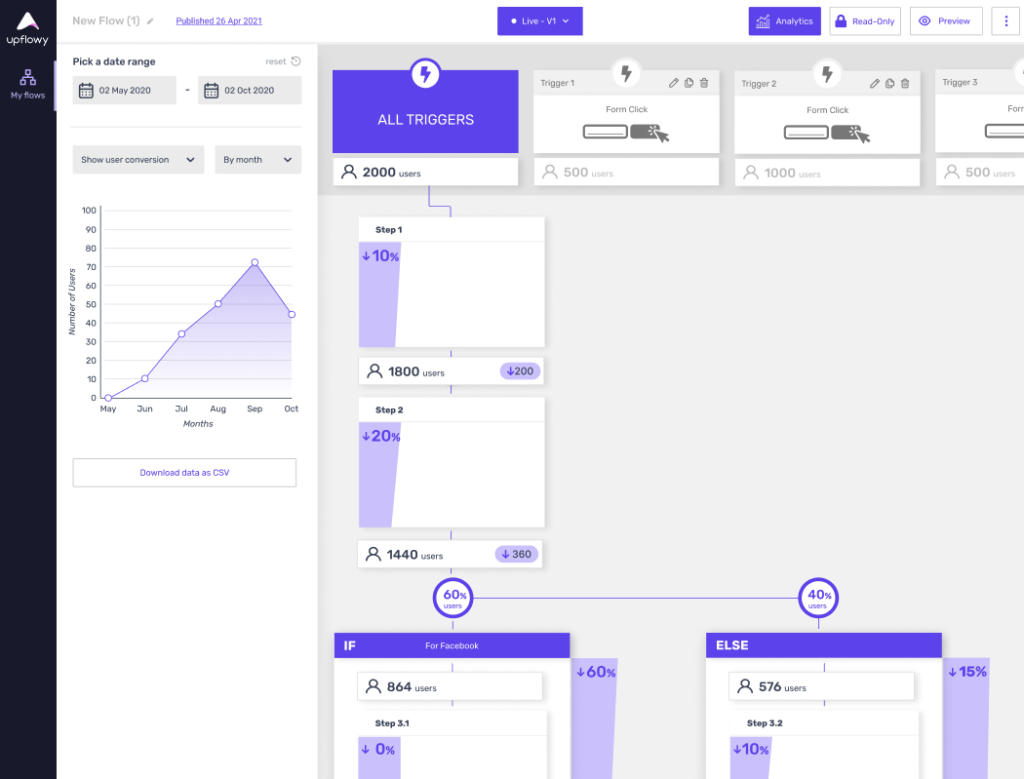Toggle the Analytics view button

pyautogui.click(x=784, y=21)
